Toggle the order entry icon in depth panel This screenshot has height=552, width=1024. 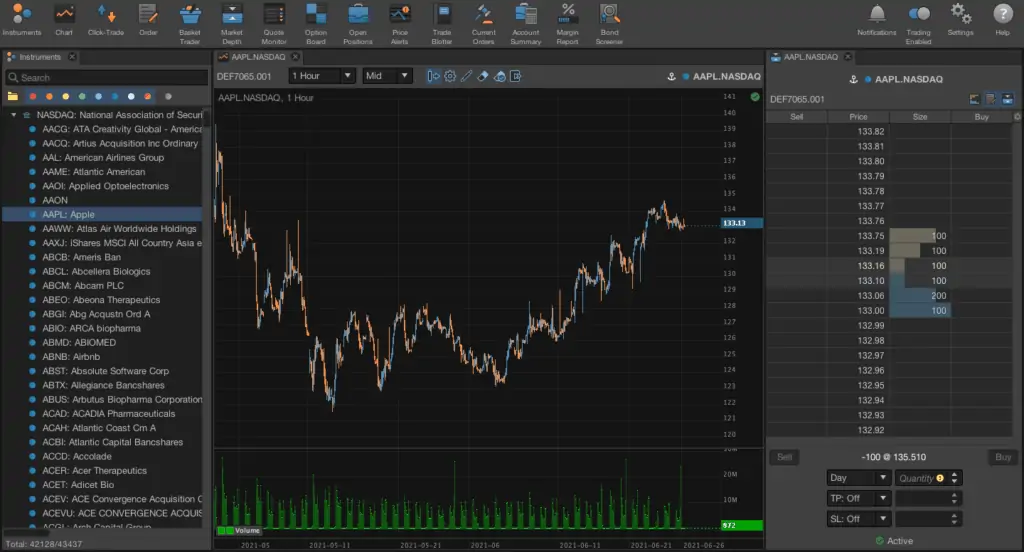pyautogui.click(x=991, y=99)
